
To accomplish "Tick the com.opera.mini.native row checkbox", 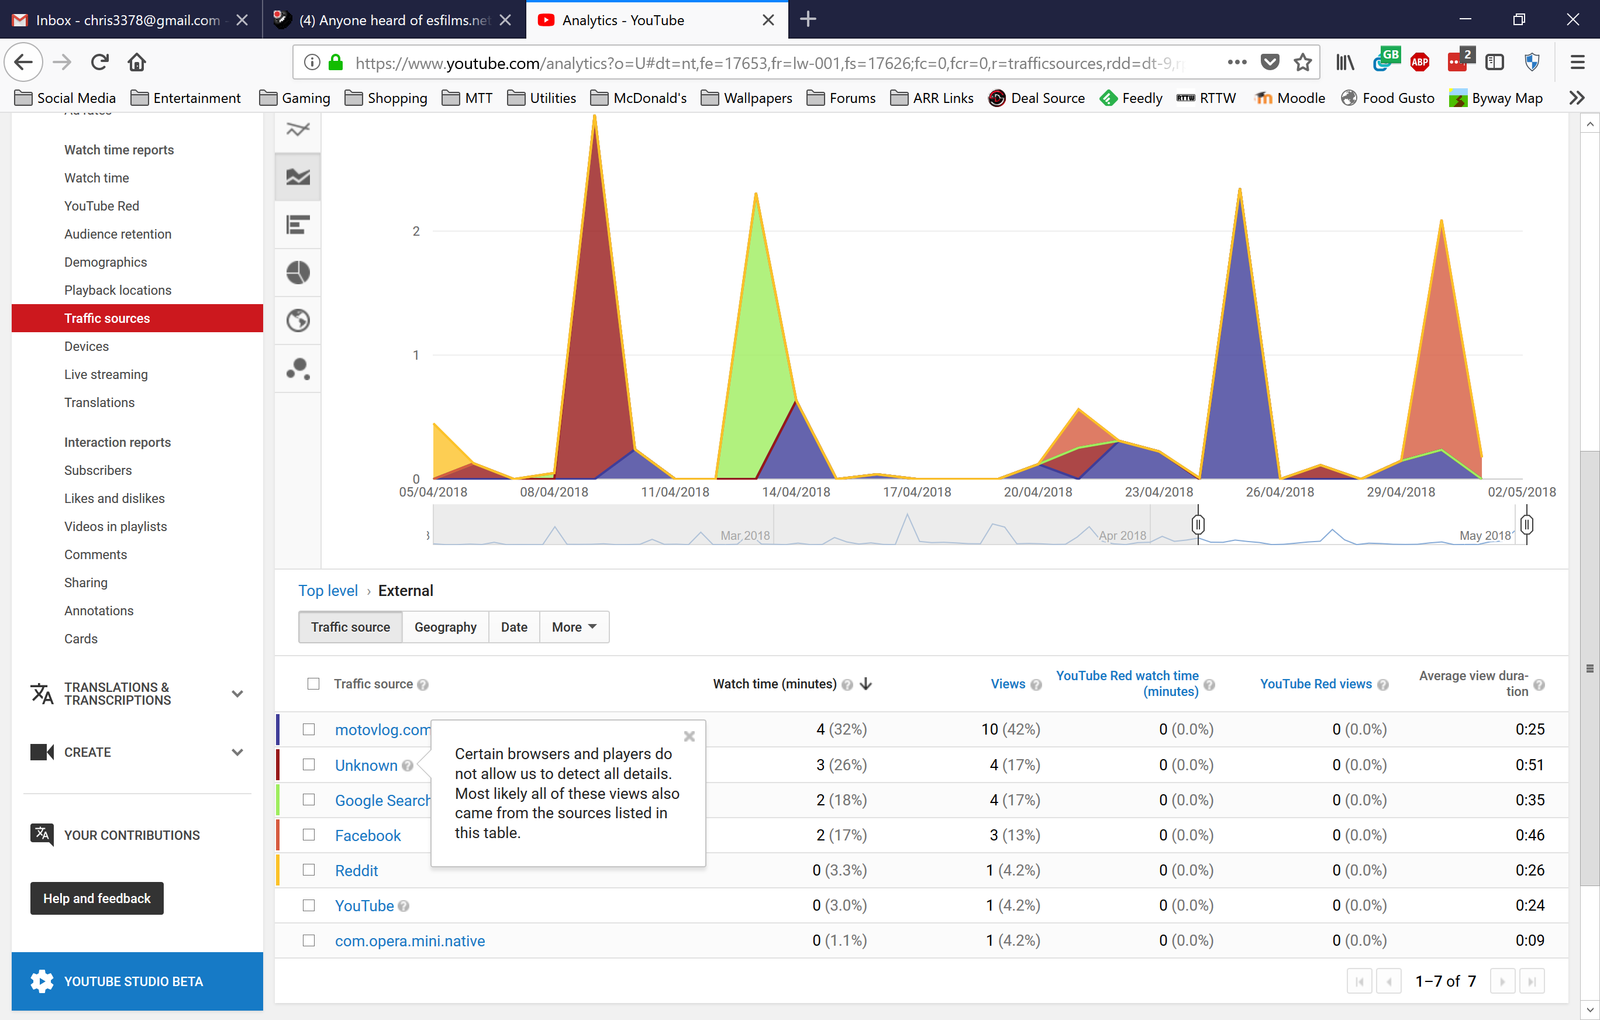I will pyautogui.click(x=309, y=941).
